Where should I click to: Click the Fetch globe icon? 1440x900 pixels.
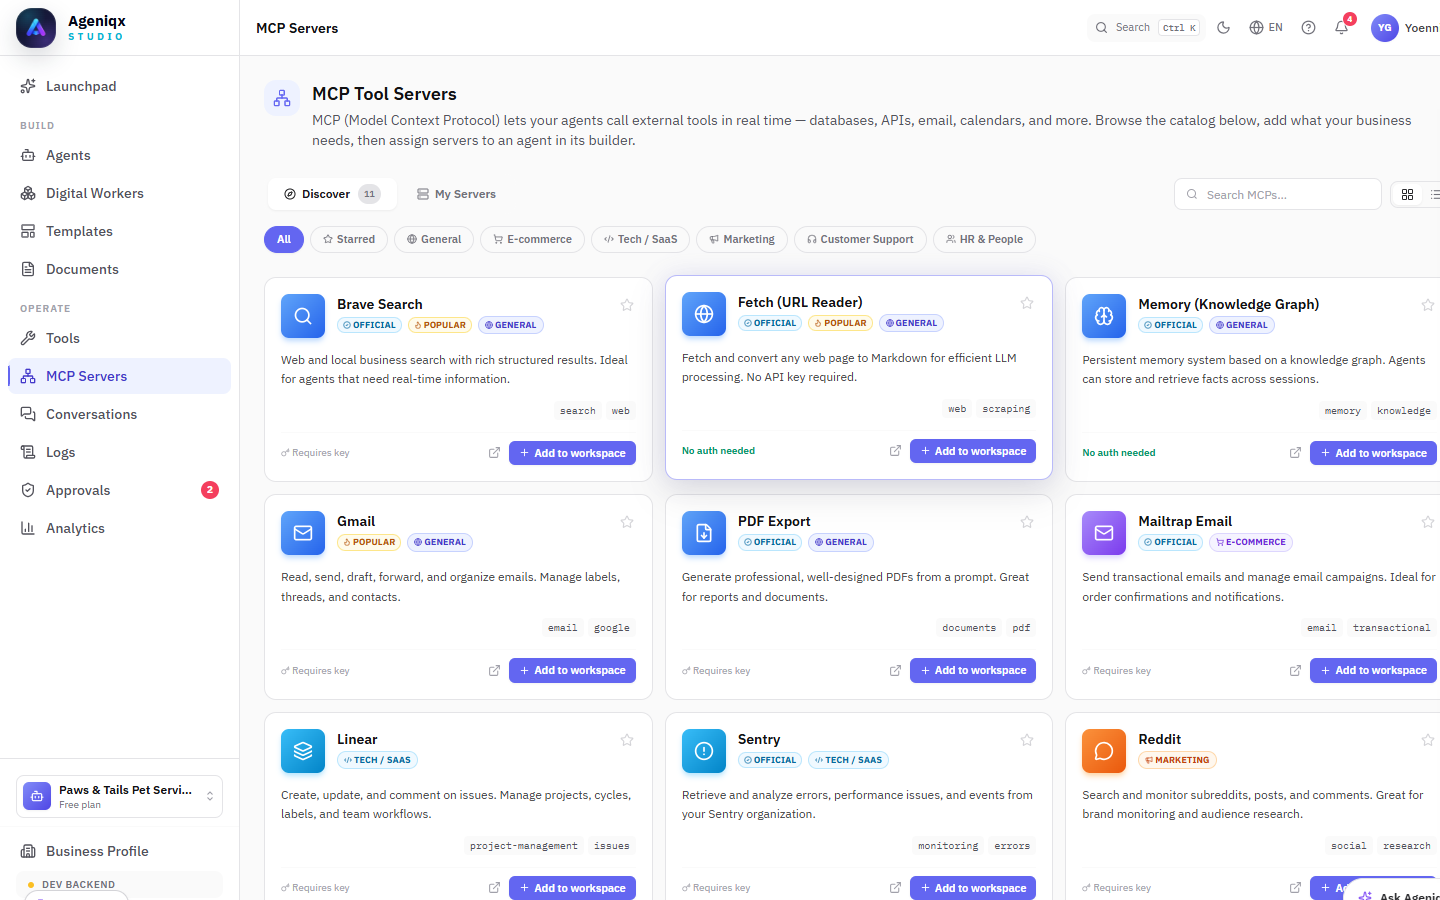coord(704,314)
